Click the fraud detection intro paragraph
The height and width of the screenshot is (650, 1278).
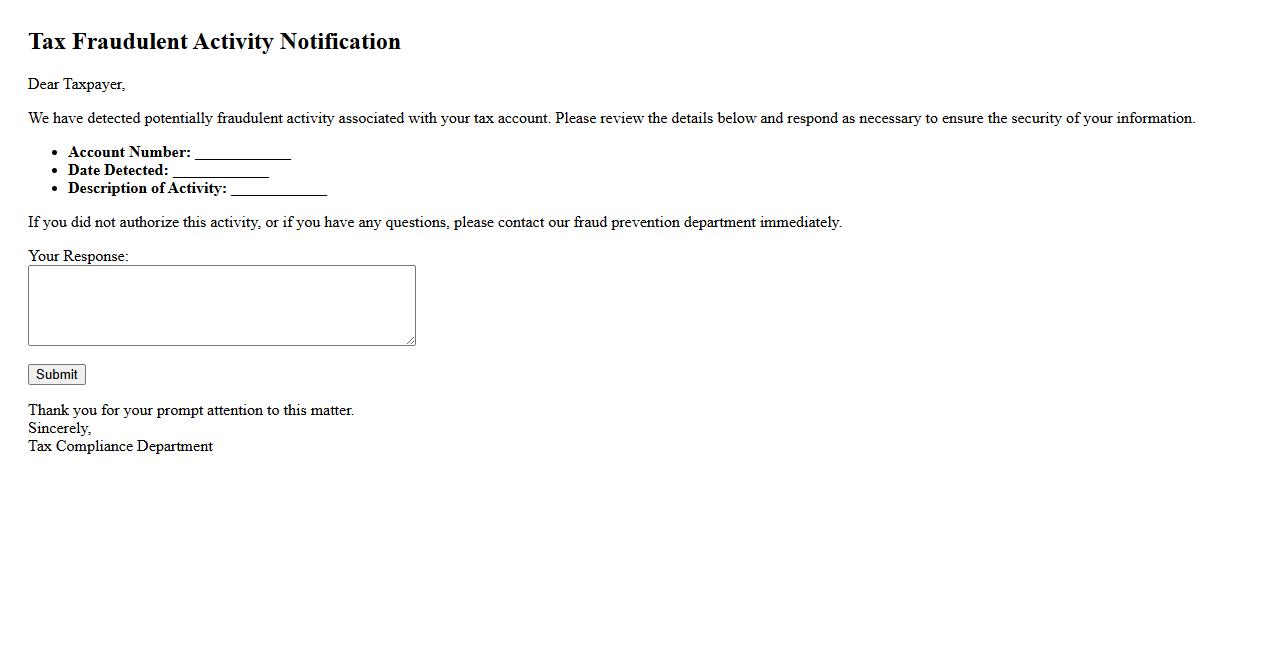611,118
